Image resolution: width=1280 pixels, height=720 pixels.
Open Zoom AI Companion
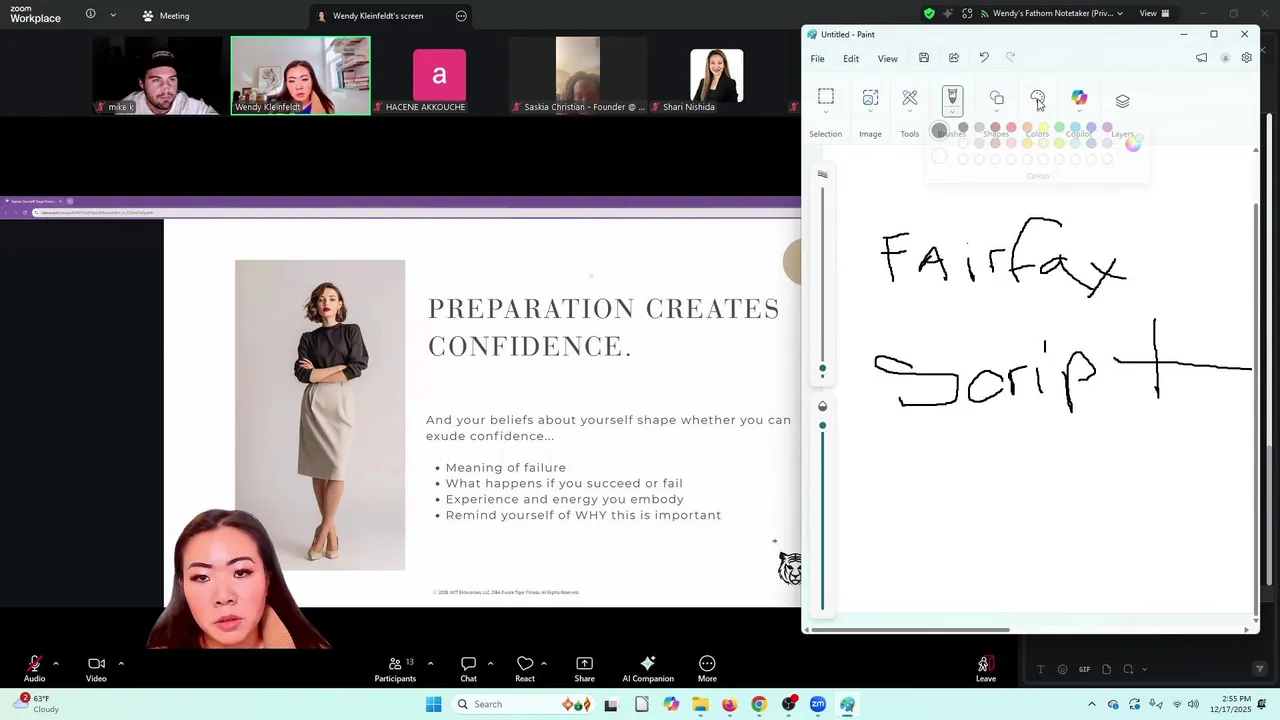coord(648,669)
